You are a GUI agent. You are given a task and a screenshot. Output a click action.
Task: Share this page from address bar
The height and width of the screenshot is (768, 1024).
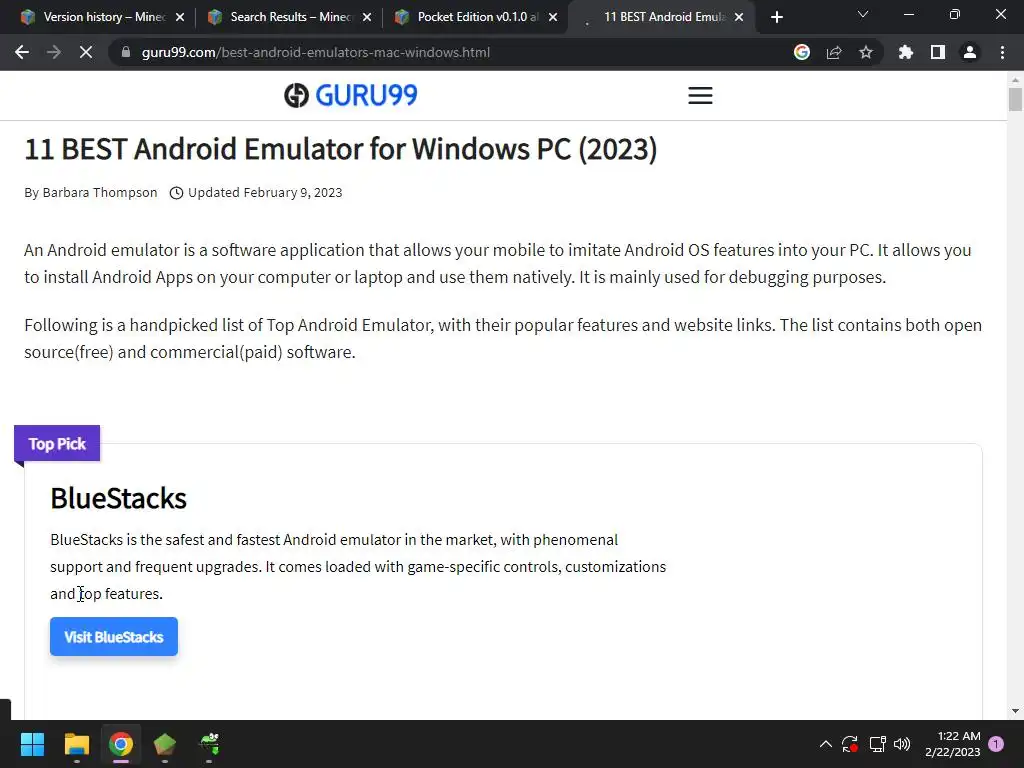point(834,52)
